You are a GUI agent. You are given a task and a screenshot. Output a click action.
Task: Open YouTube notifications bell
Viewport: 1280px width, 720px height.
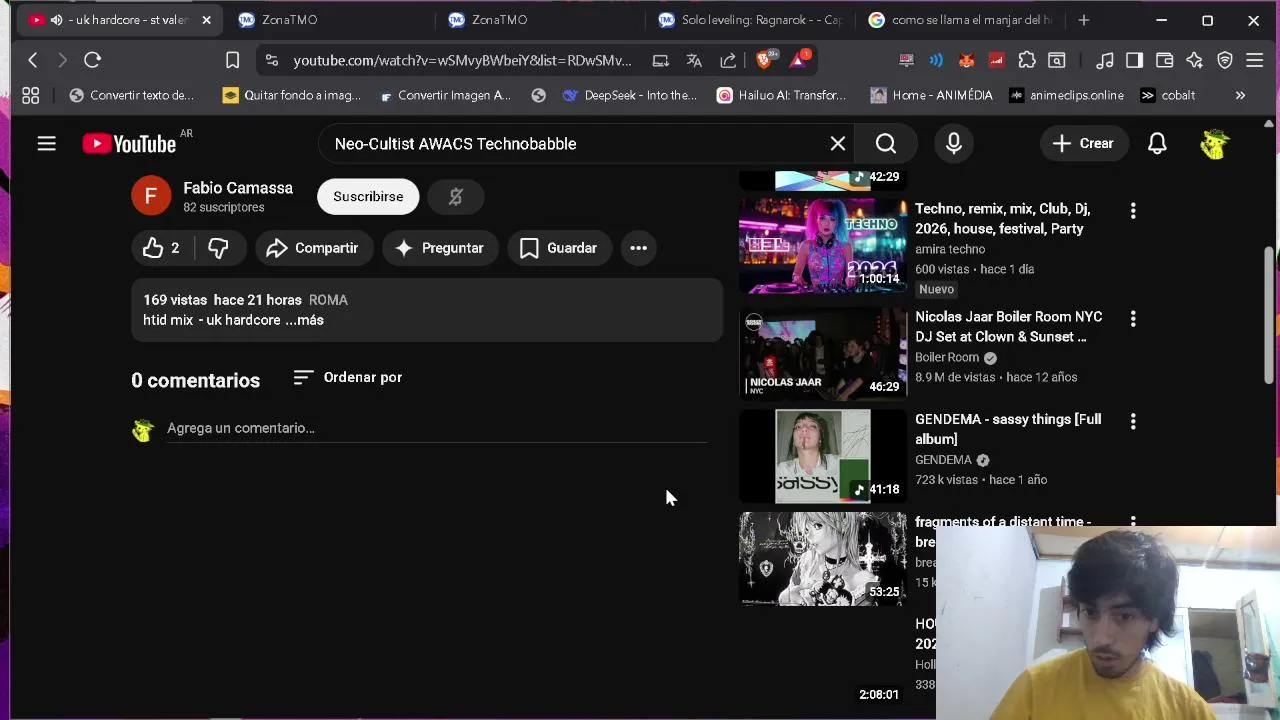point(1157,143)
